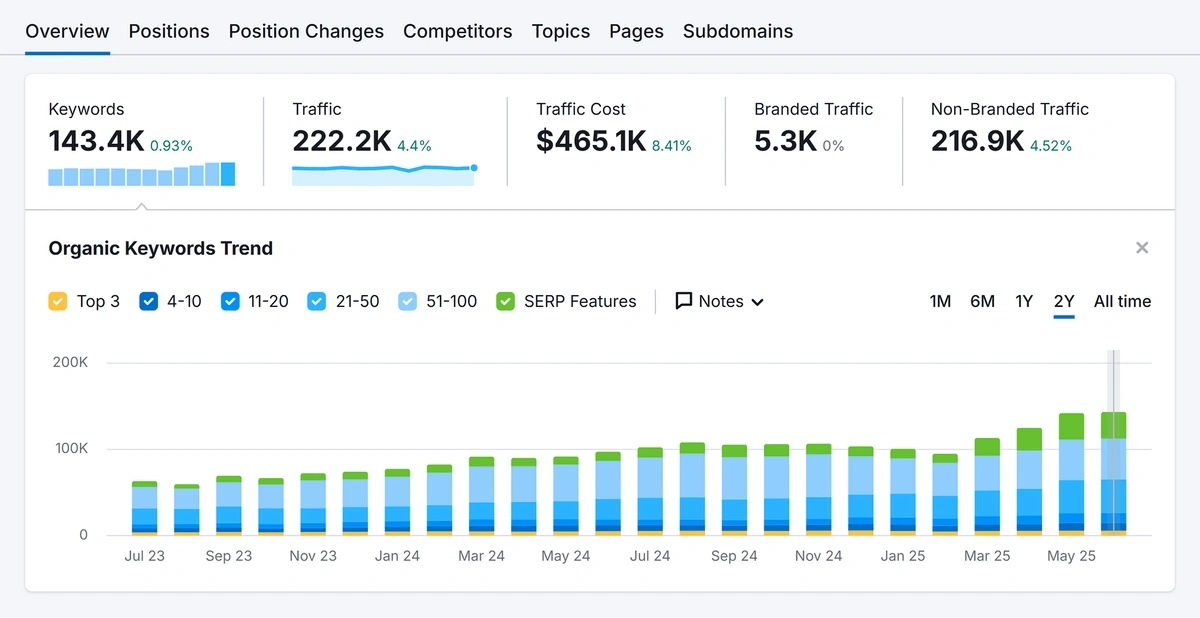
Task: Click the Traffic Cost $465.1K metric
Action: click(591, 141)
